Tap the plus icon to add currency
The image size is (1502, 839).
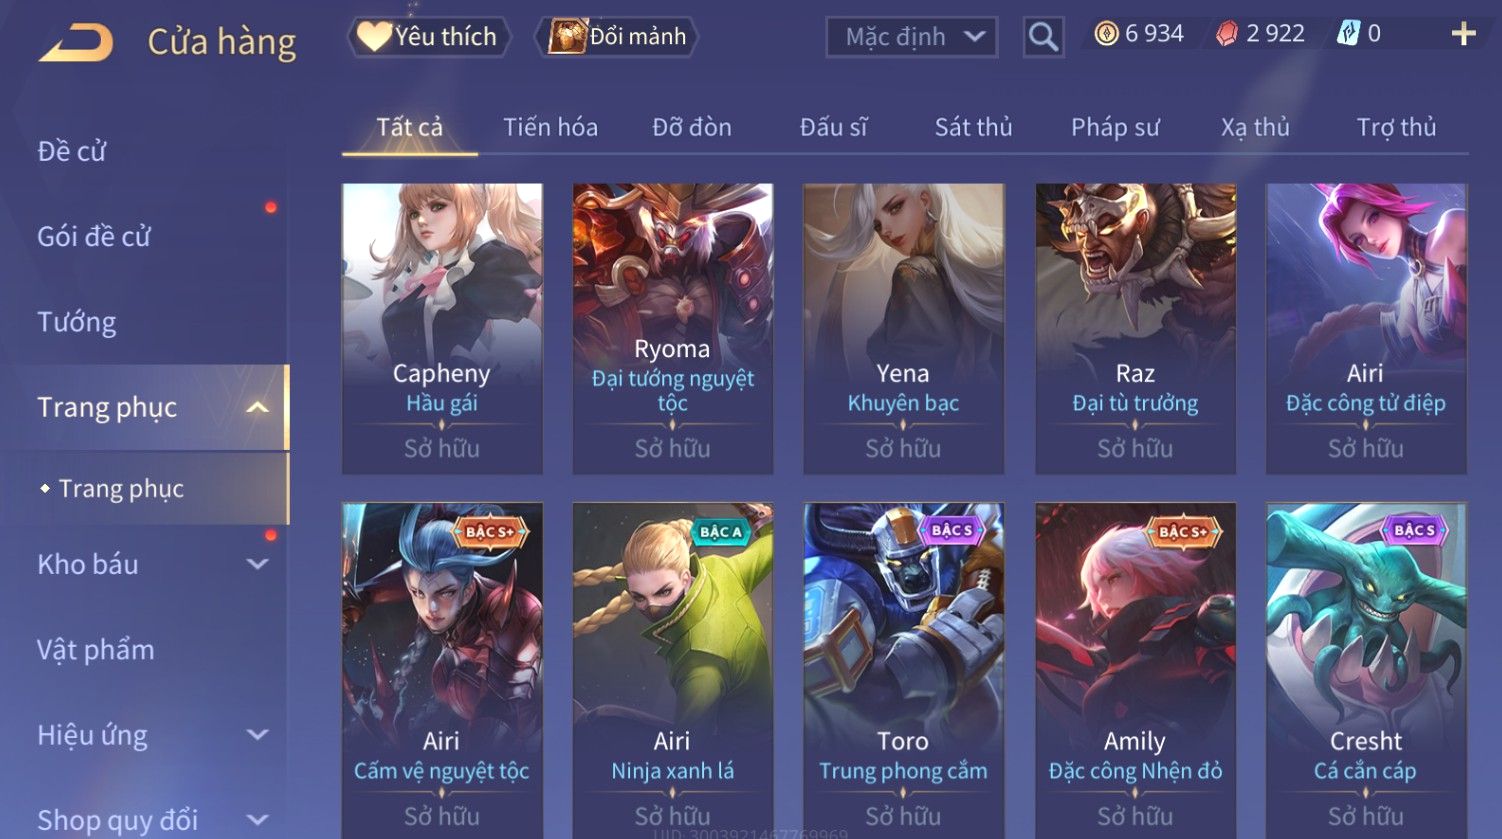pos(1463,34)
